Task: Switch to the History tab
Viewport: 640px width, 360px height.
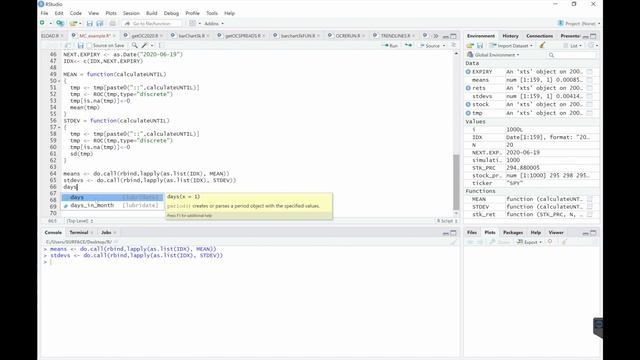Action: pyautogui.click(x=510, y=36)
